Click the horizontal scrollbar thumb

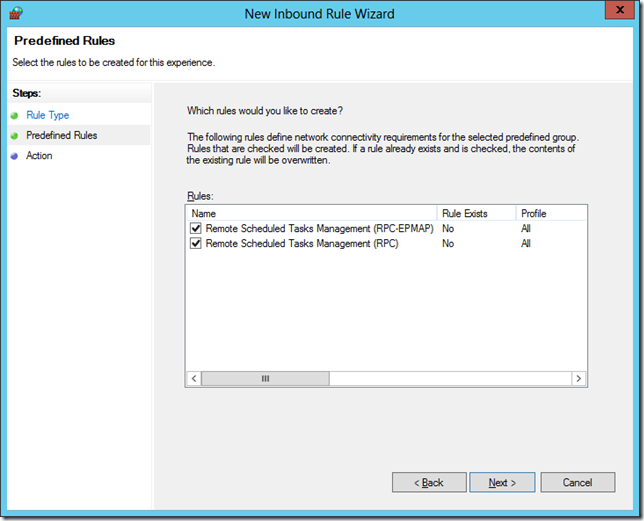pyautogui.click(x=265, y=379)
